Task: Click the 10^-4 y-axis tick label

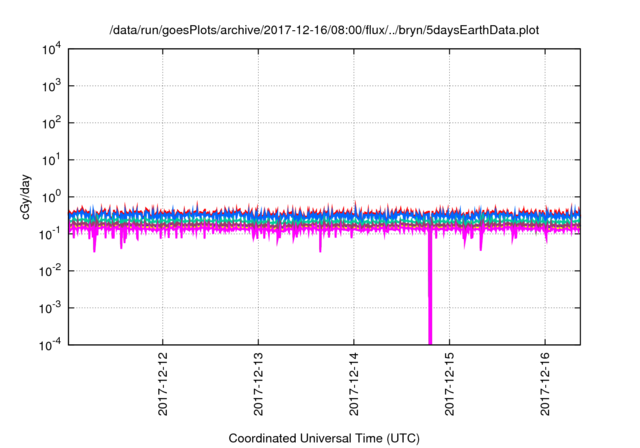Action: 50,346
